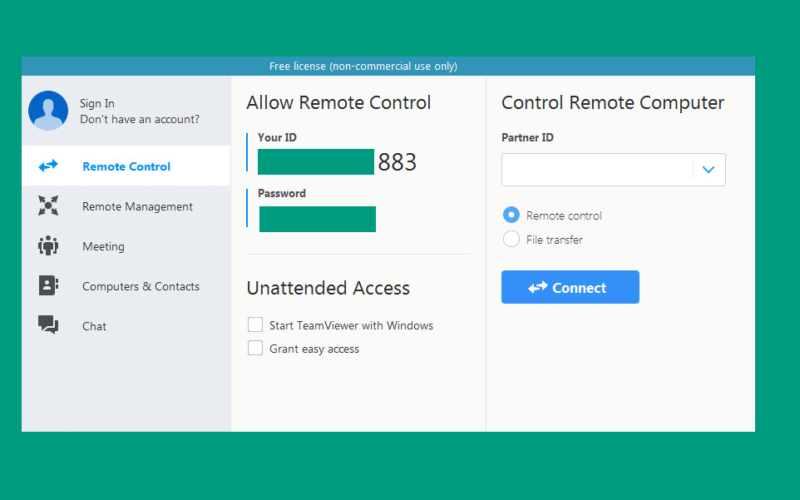Open Computers & Contacts in sidebar

pos(126,286)
